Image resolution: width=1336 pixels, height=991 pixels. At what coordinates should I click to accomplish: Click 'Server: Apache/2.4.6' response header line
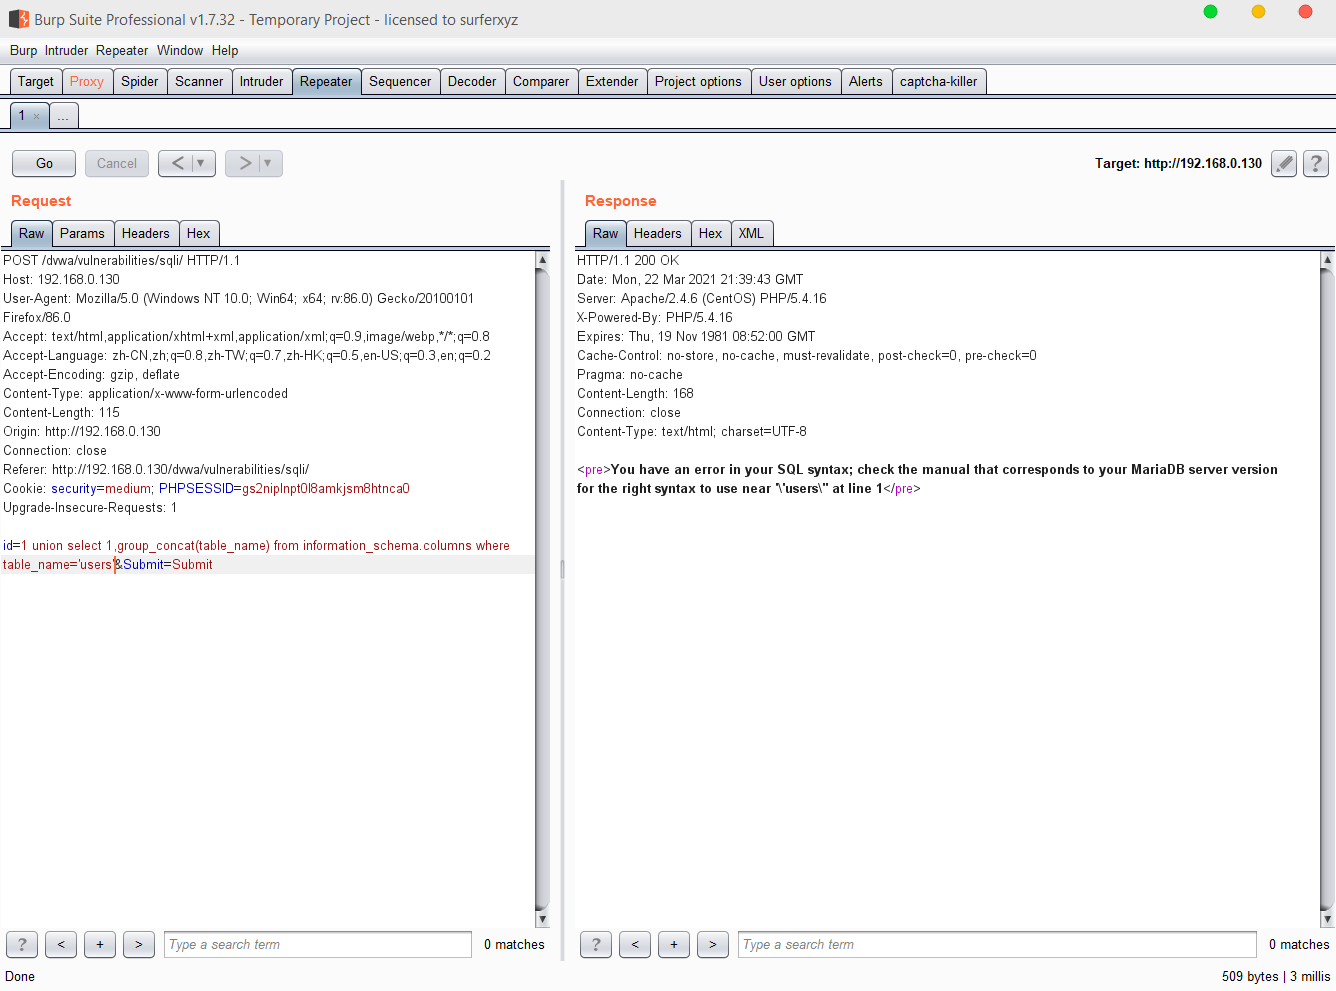click(x=702, y=299)
